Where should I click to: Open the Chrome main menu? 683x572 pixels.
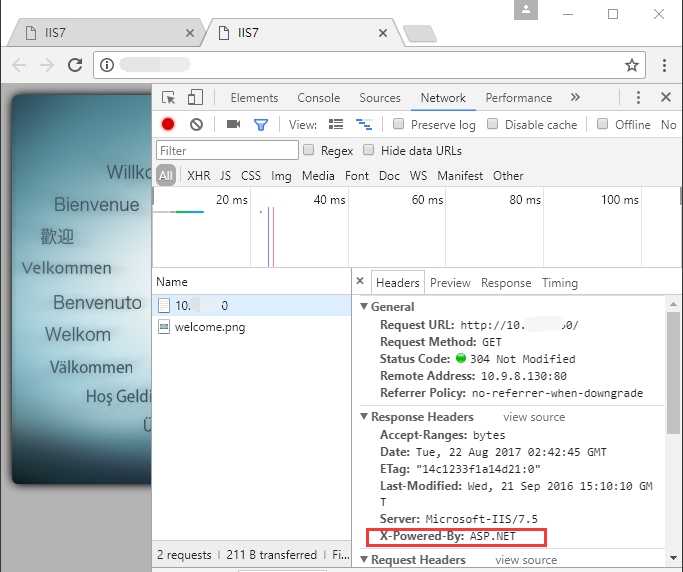pyautogui.click(x=664, y=65)
